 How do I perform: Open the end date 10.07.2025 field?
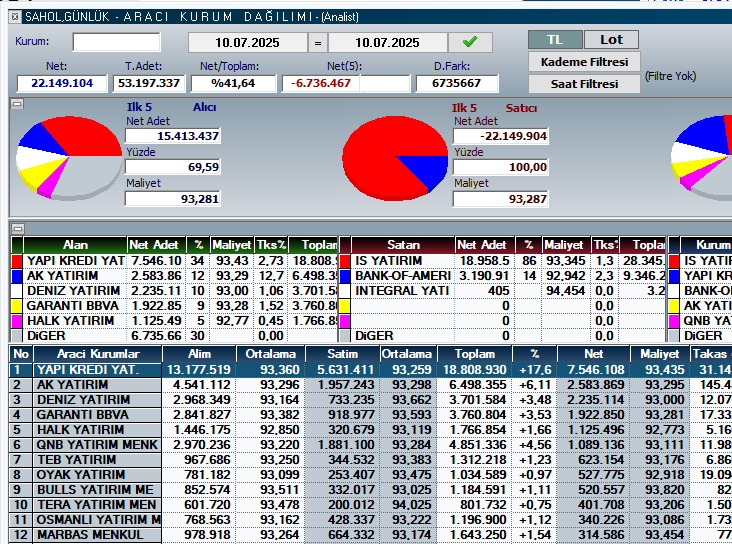tap(387, 42)
